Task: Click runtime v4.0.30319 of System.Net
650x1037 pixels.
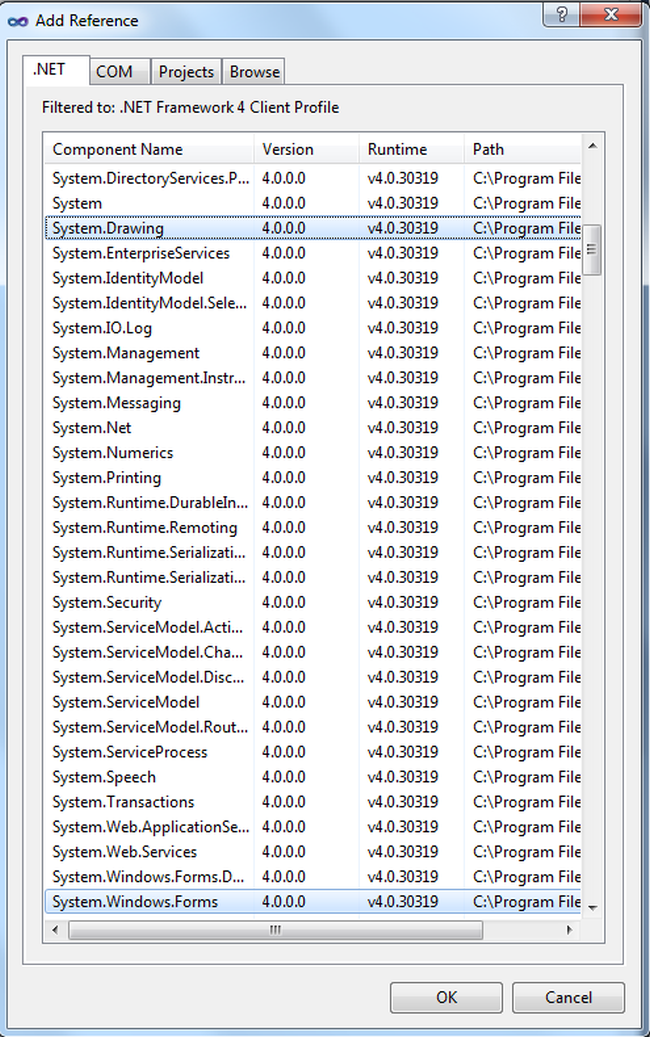Action: tap(403, 428)
